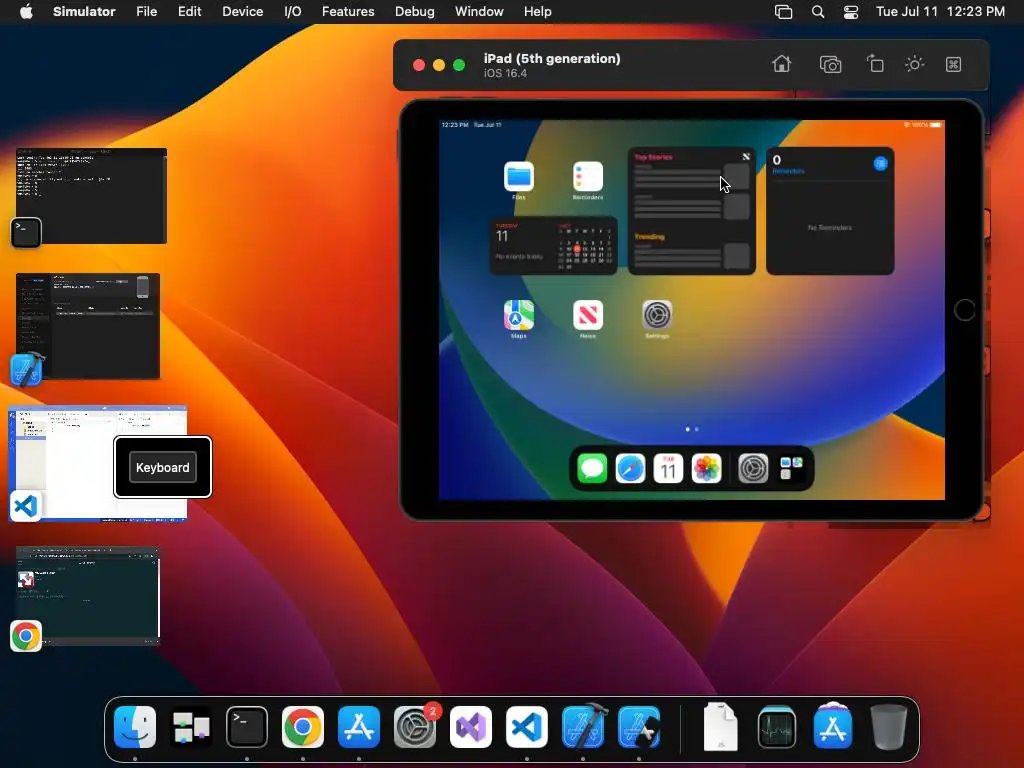Click the date and time in menu bar
The image size is (1024, 768).
point(940,11)
